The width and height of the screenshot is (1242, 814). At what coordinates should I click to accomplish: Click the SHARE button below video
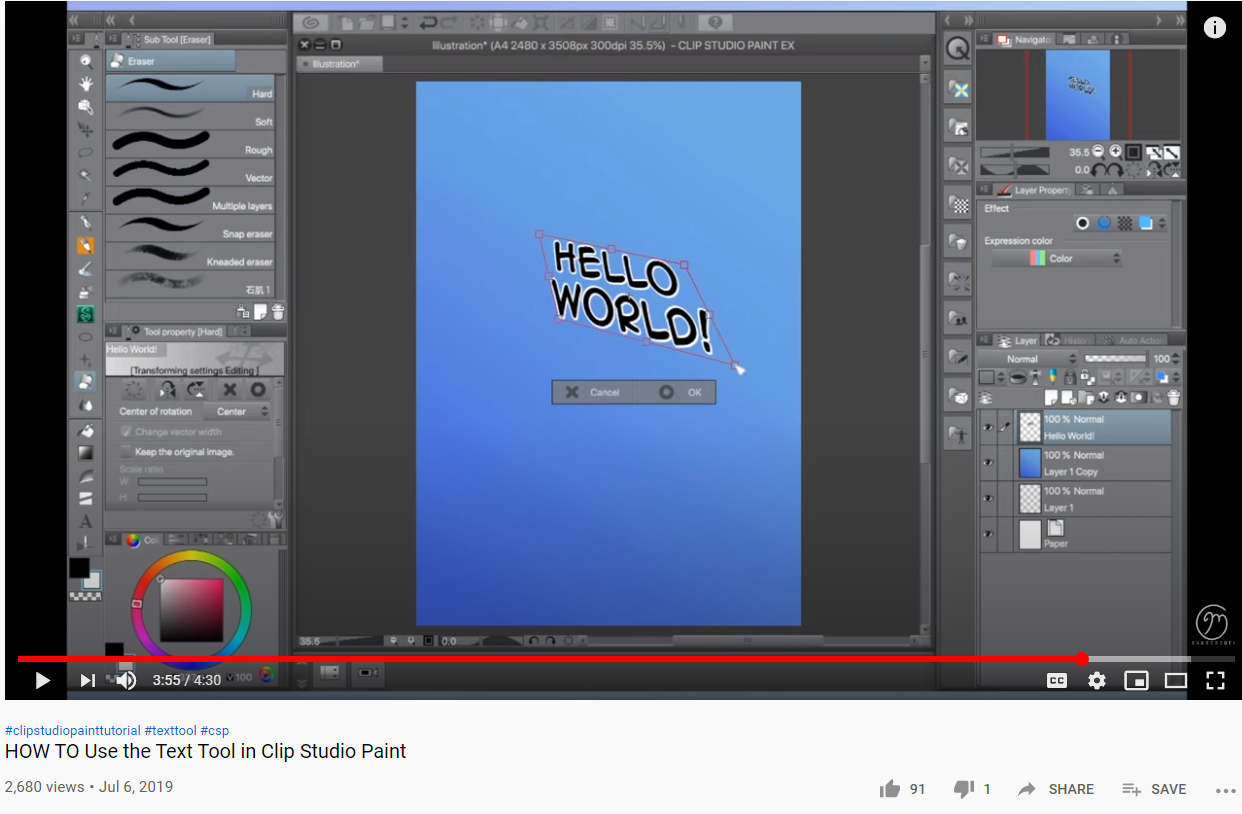point(1056,789)
